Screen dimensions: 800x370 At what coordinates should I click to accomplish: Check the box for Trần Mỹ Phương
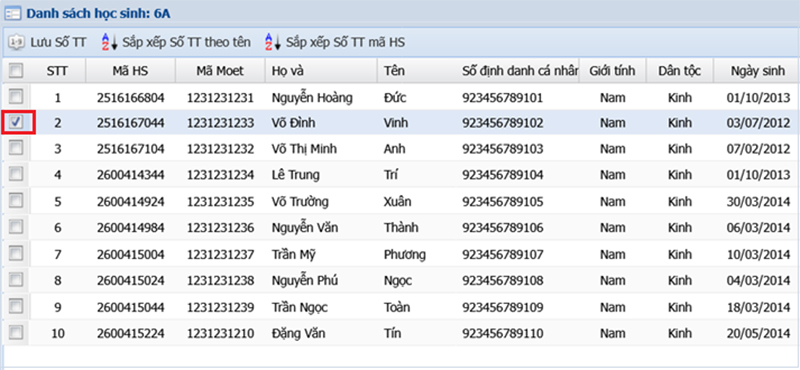point(16,253)
